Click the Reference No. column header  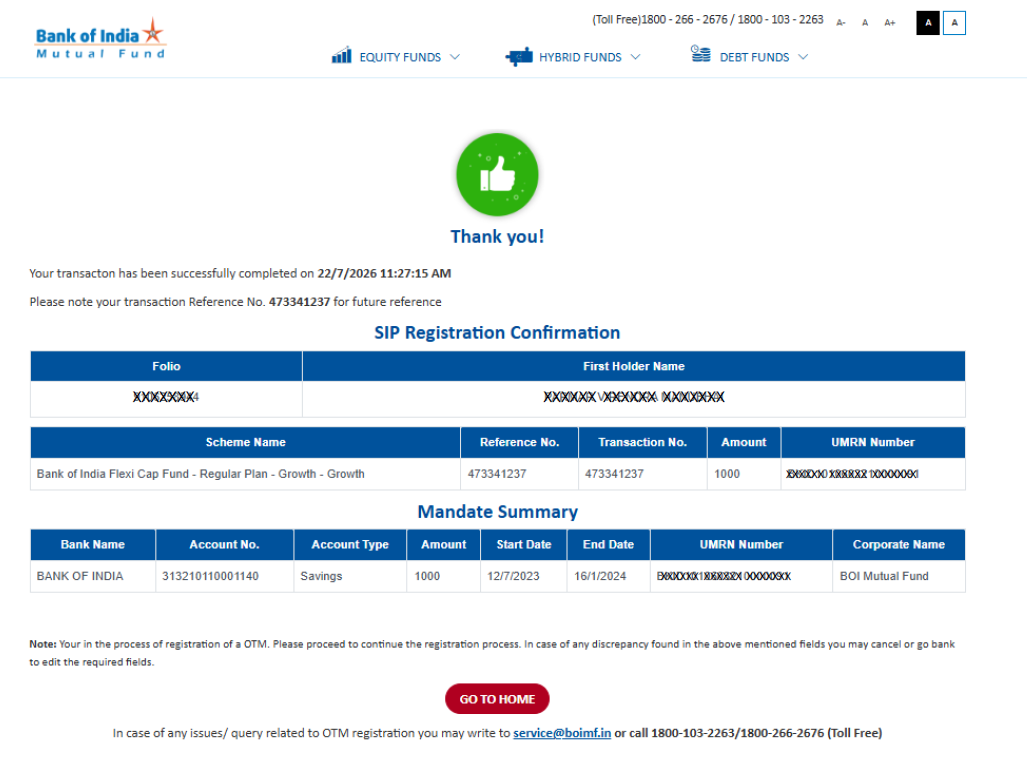pyautogui.click(x=519, y=442)
